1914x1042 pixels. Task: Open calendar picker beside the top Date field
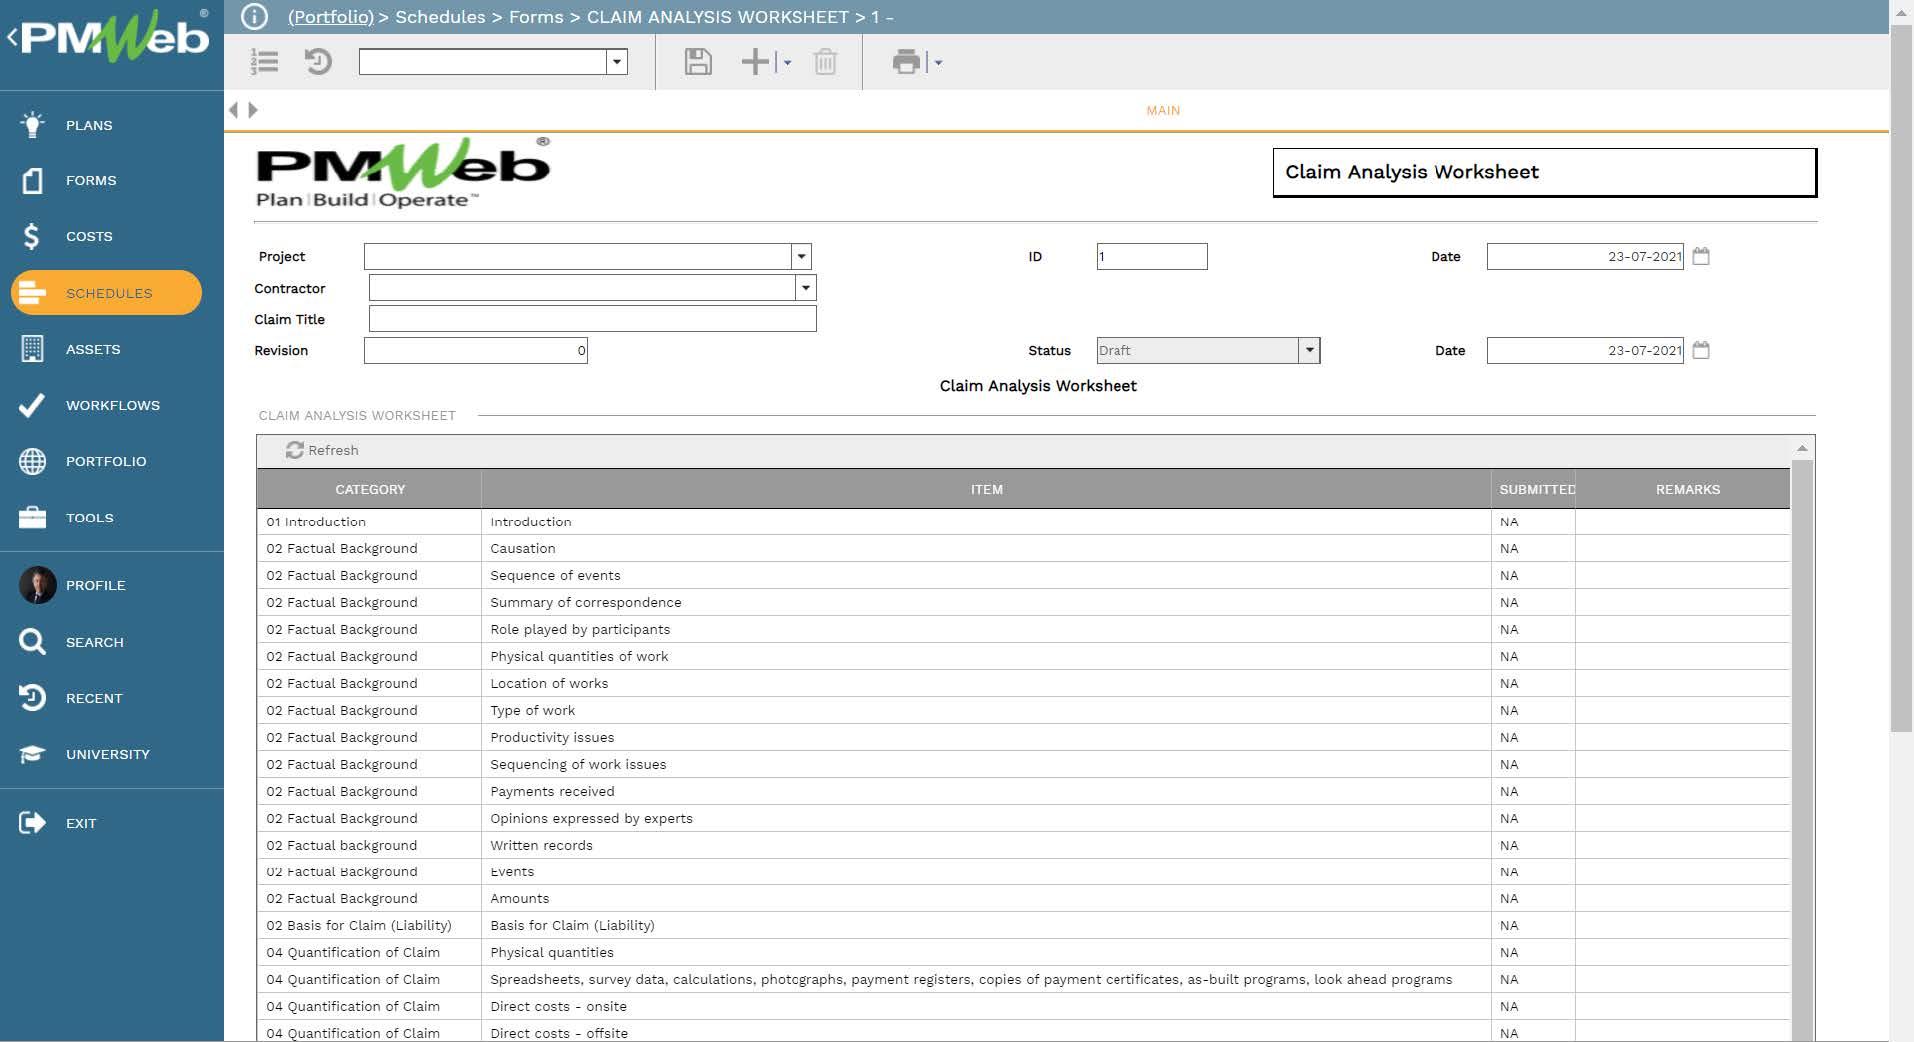[1701, 256]
